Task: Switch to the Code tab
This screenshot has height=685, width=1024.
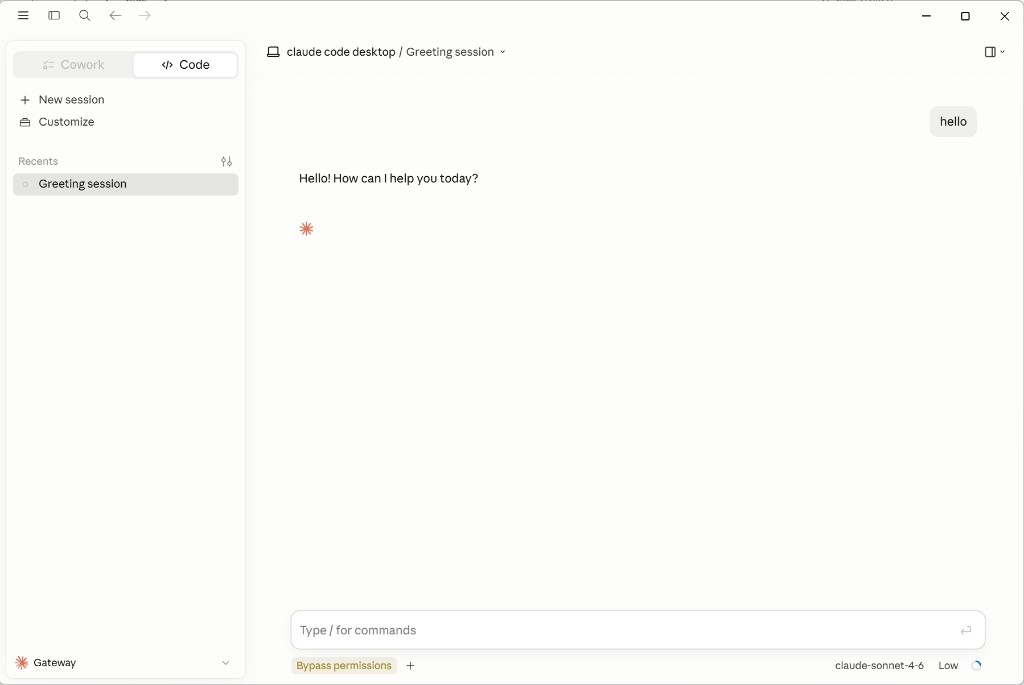Action: pos(185,65)
